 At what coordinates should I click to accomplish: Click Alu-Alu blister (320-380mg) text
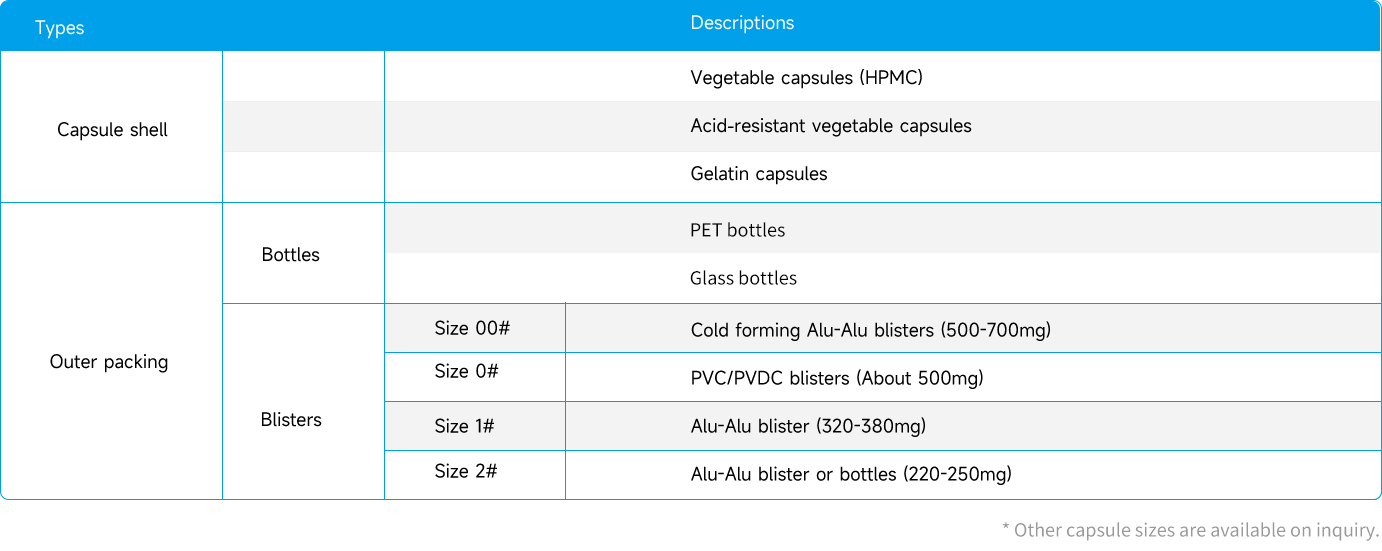point(808,426)
